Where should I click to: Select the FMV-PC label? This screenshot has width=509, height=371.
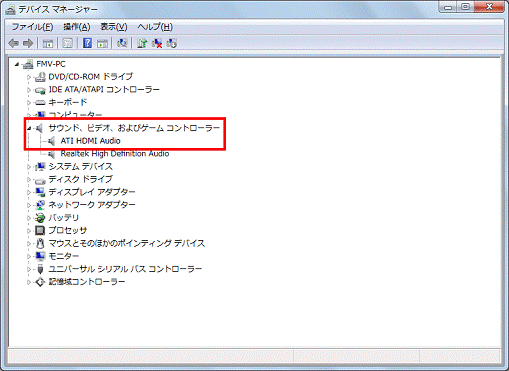(51, 64)
